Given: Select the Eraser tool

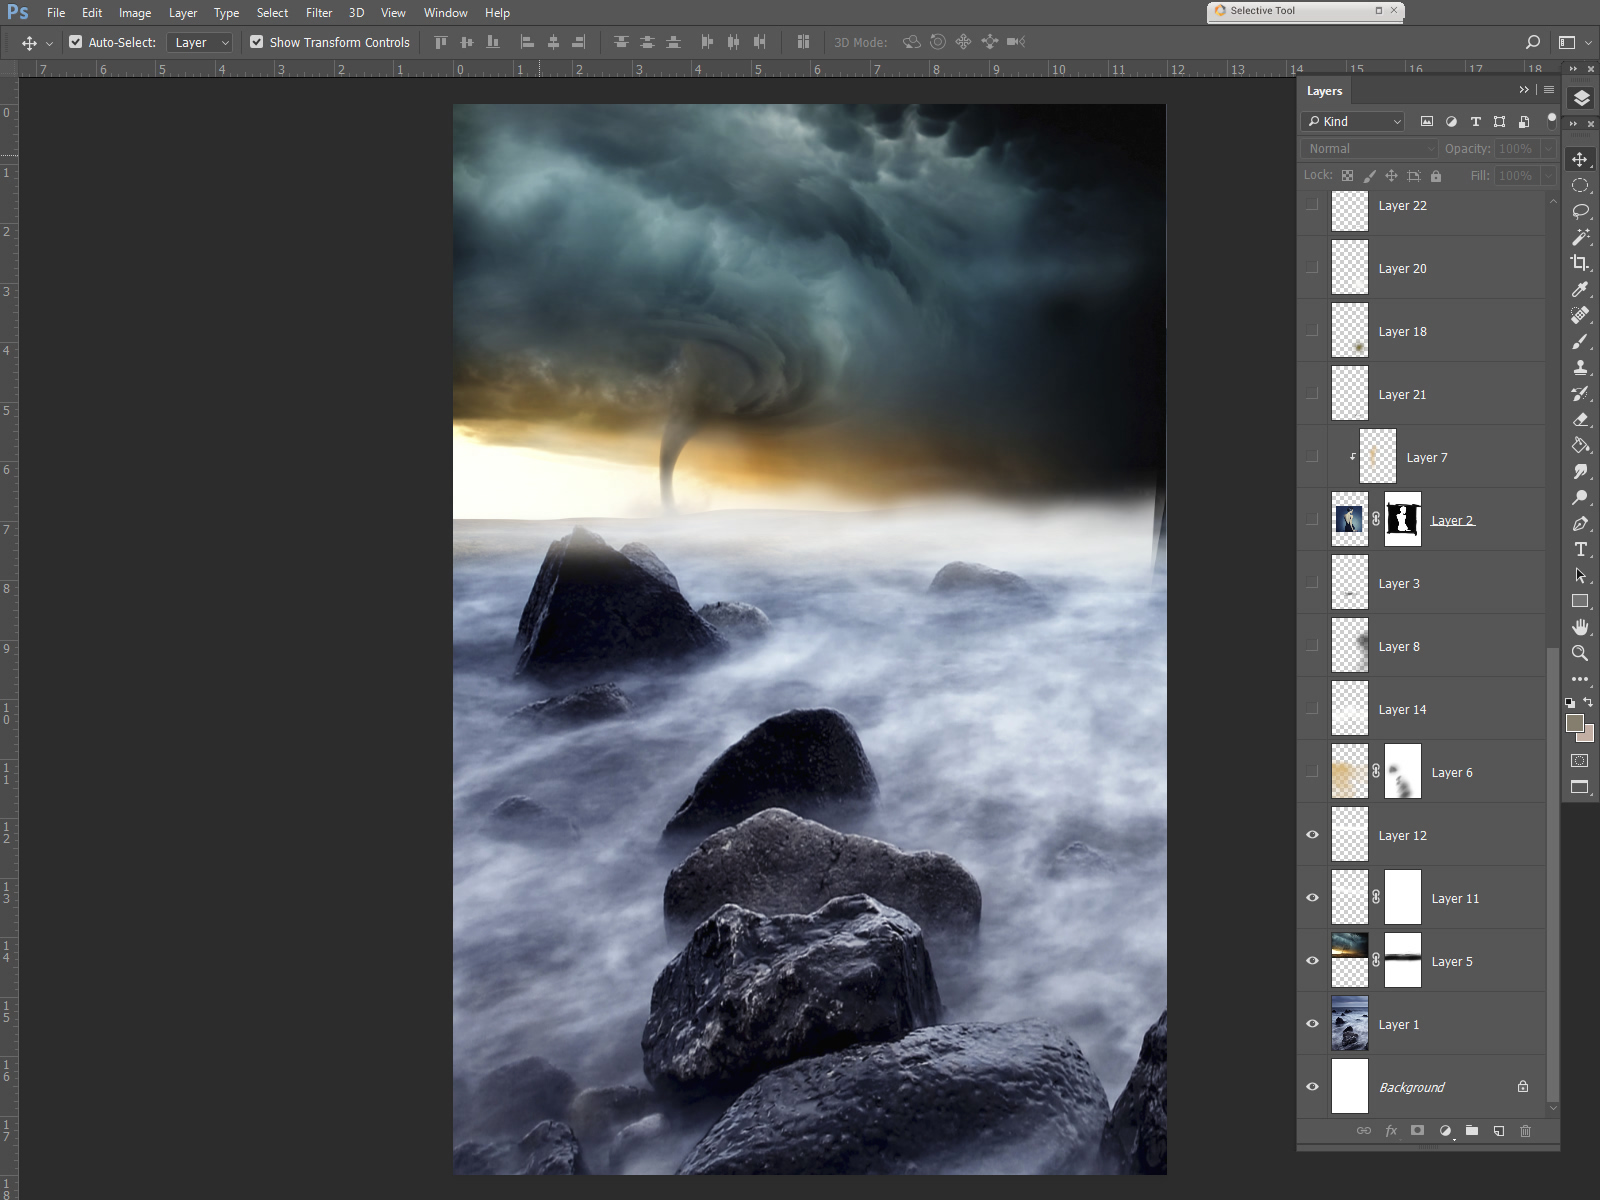Looking at the screenshot, I should pyautogui.click(x=1580, y=419).
